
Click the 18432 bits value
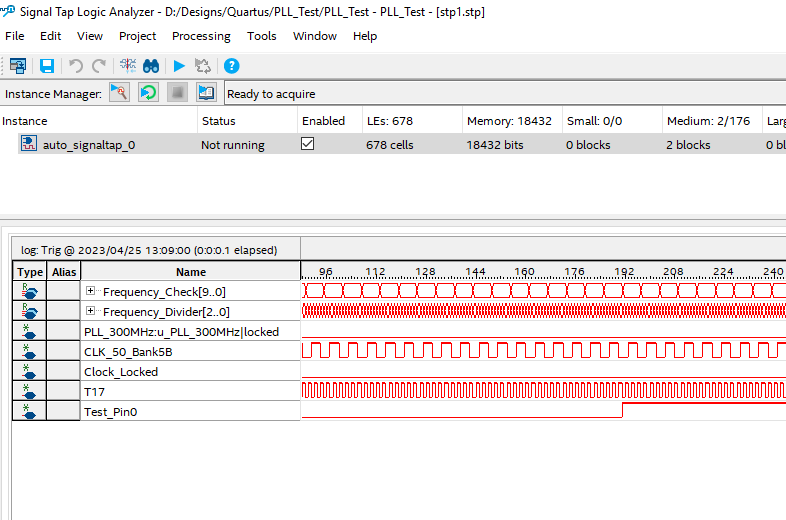pyautogui.click(x=495, y=145)
